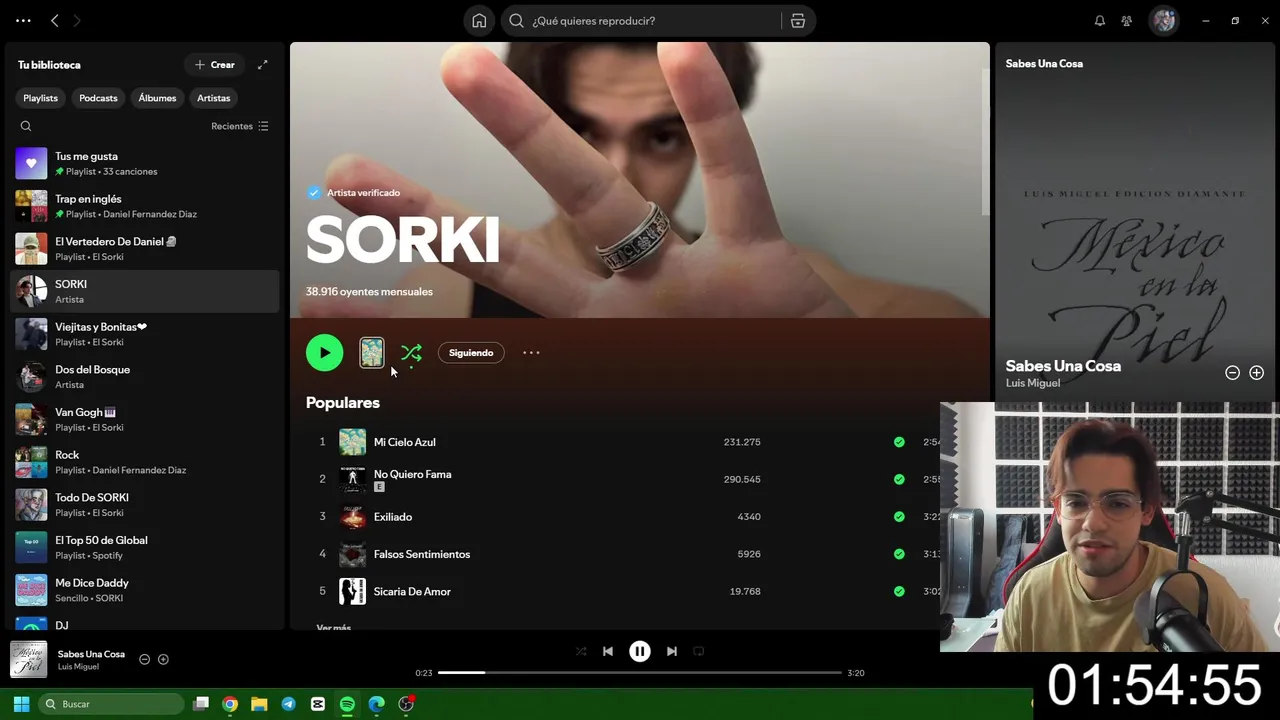Open Dos del Bosque artist
Image resolution: width=1280 pixels, height=720 pixels.
click(145, 376)
